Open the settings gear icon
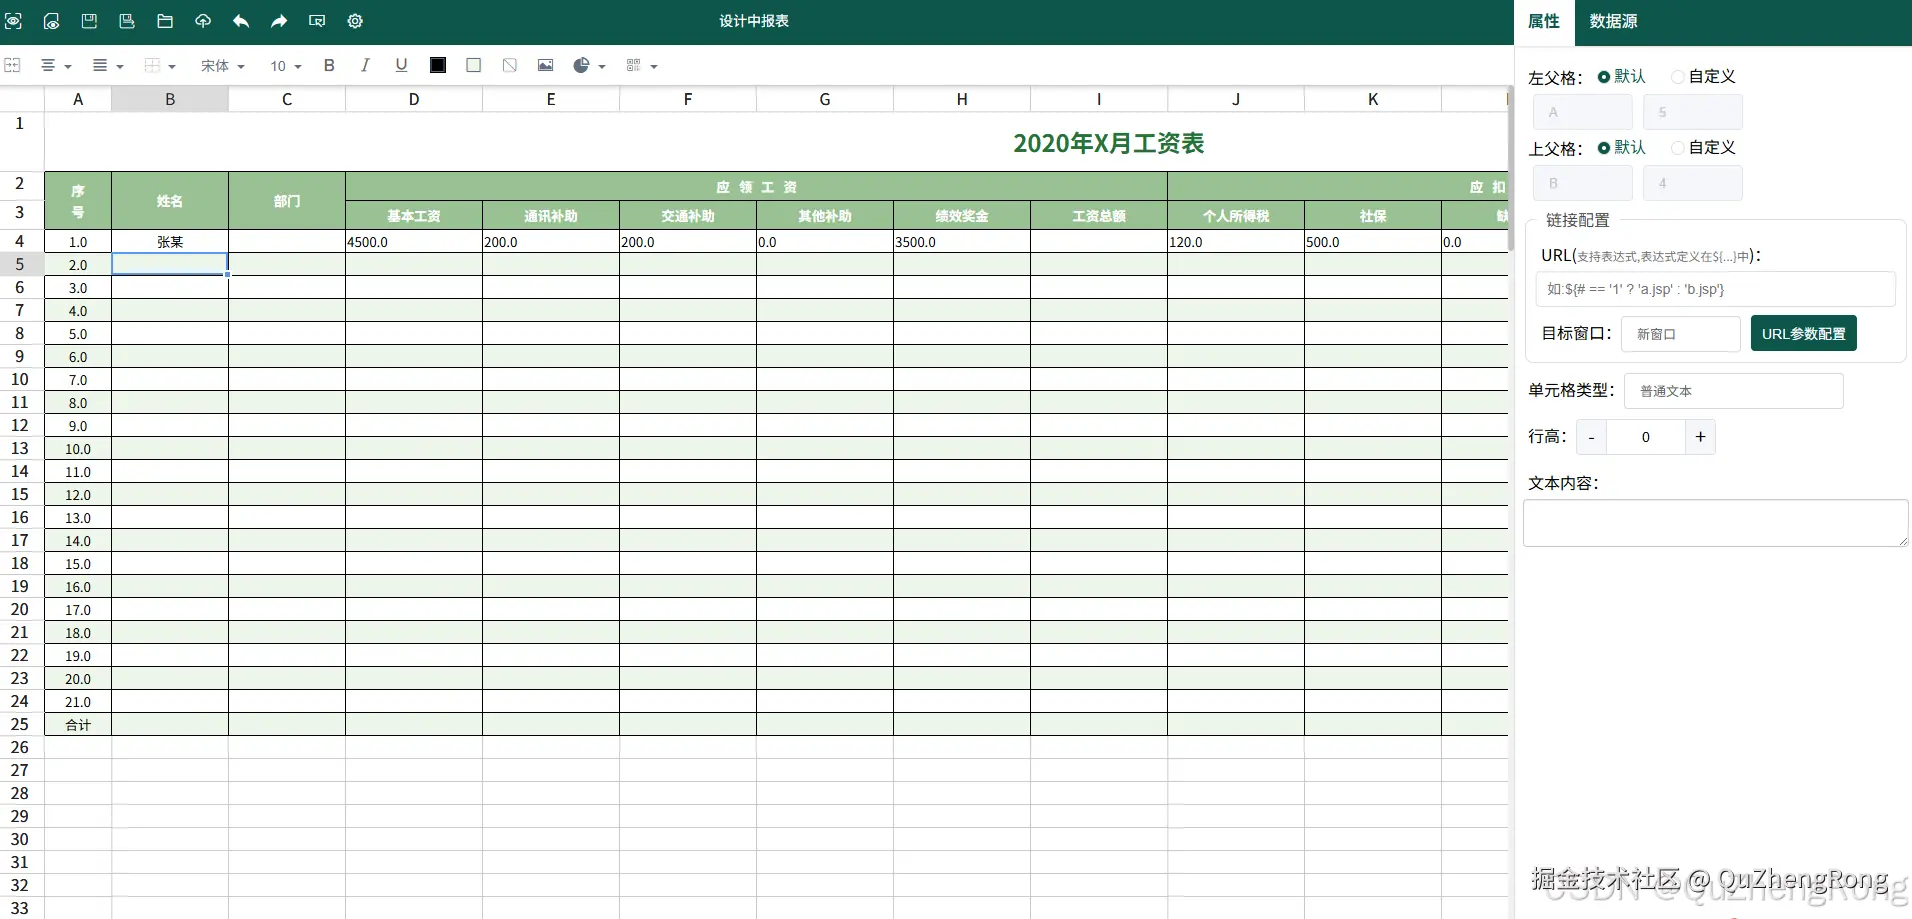This screenshot has width=1912, height=919. [355, 21]
